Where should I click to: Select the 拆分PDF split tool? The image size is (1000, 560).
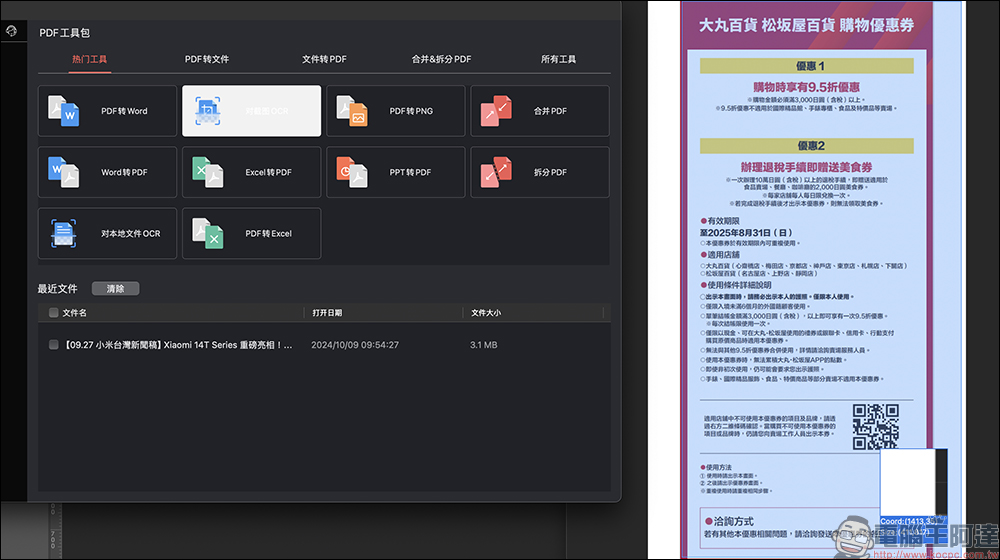tap(540, 172)
